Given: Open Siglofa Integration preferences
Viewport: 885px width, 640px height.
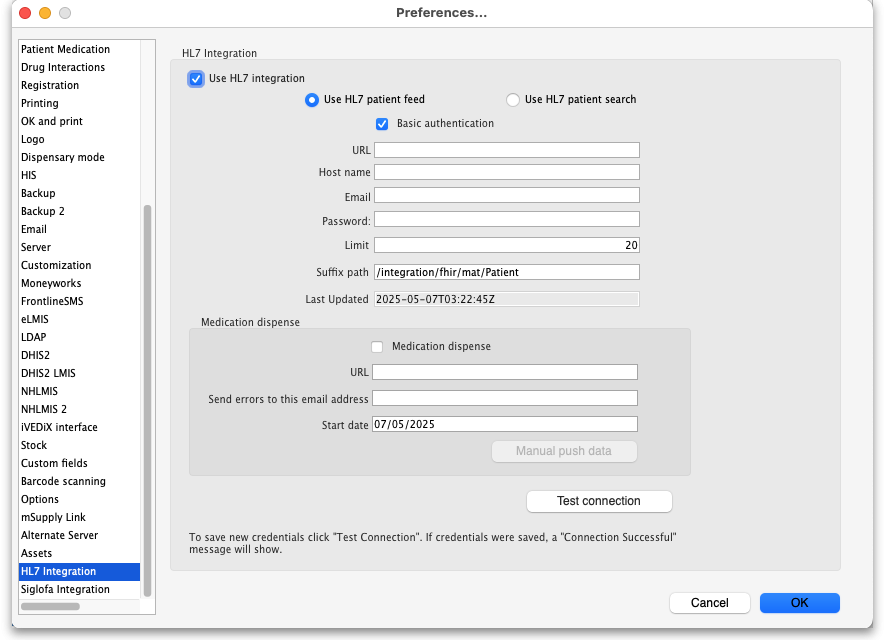Looking at the screenshot, I should (x=65, y=590).
